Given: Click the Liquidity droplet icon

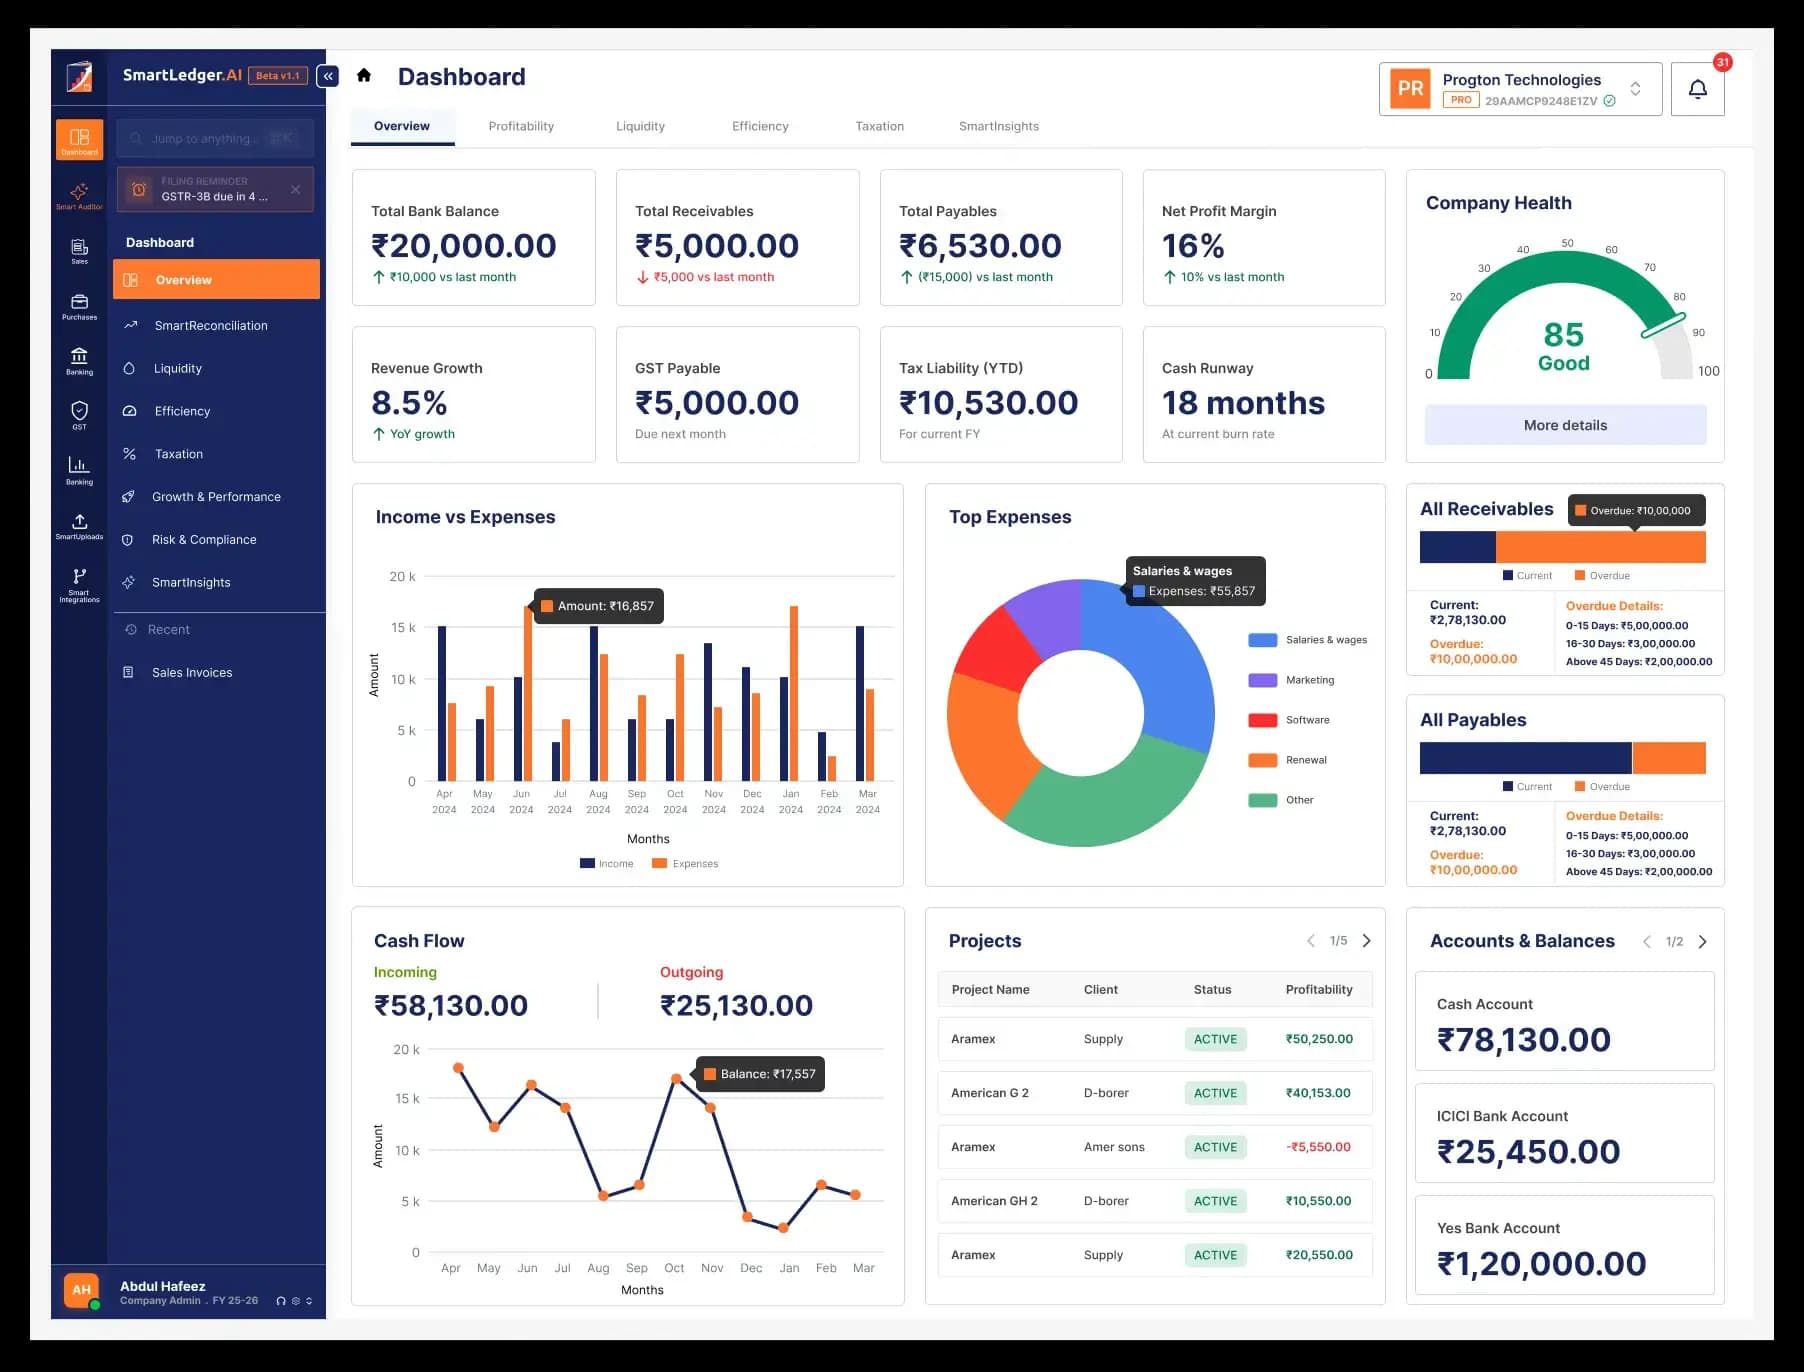Looking at the screenshot, I should pyautogui.click(x=129, y=368).
